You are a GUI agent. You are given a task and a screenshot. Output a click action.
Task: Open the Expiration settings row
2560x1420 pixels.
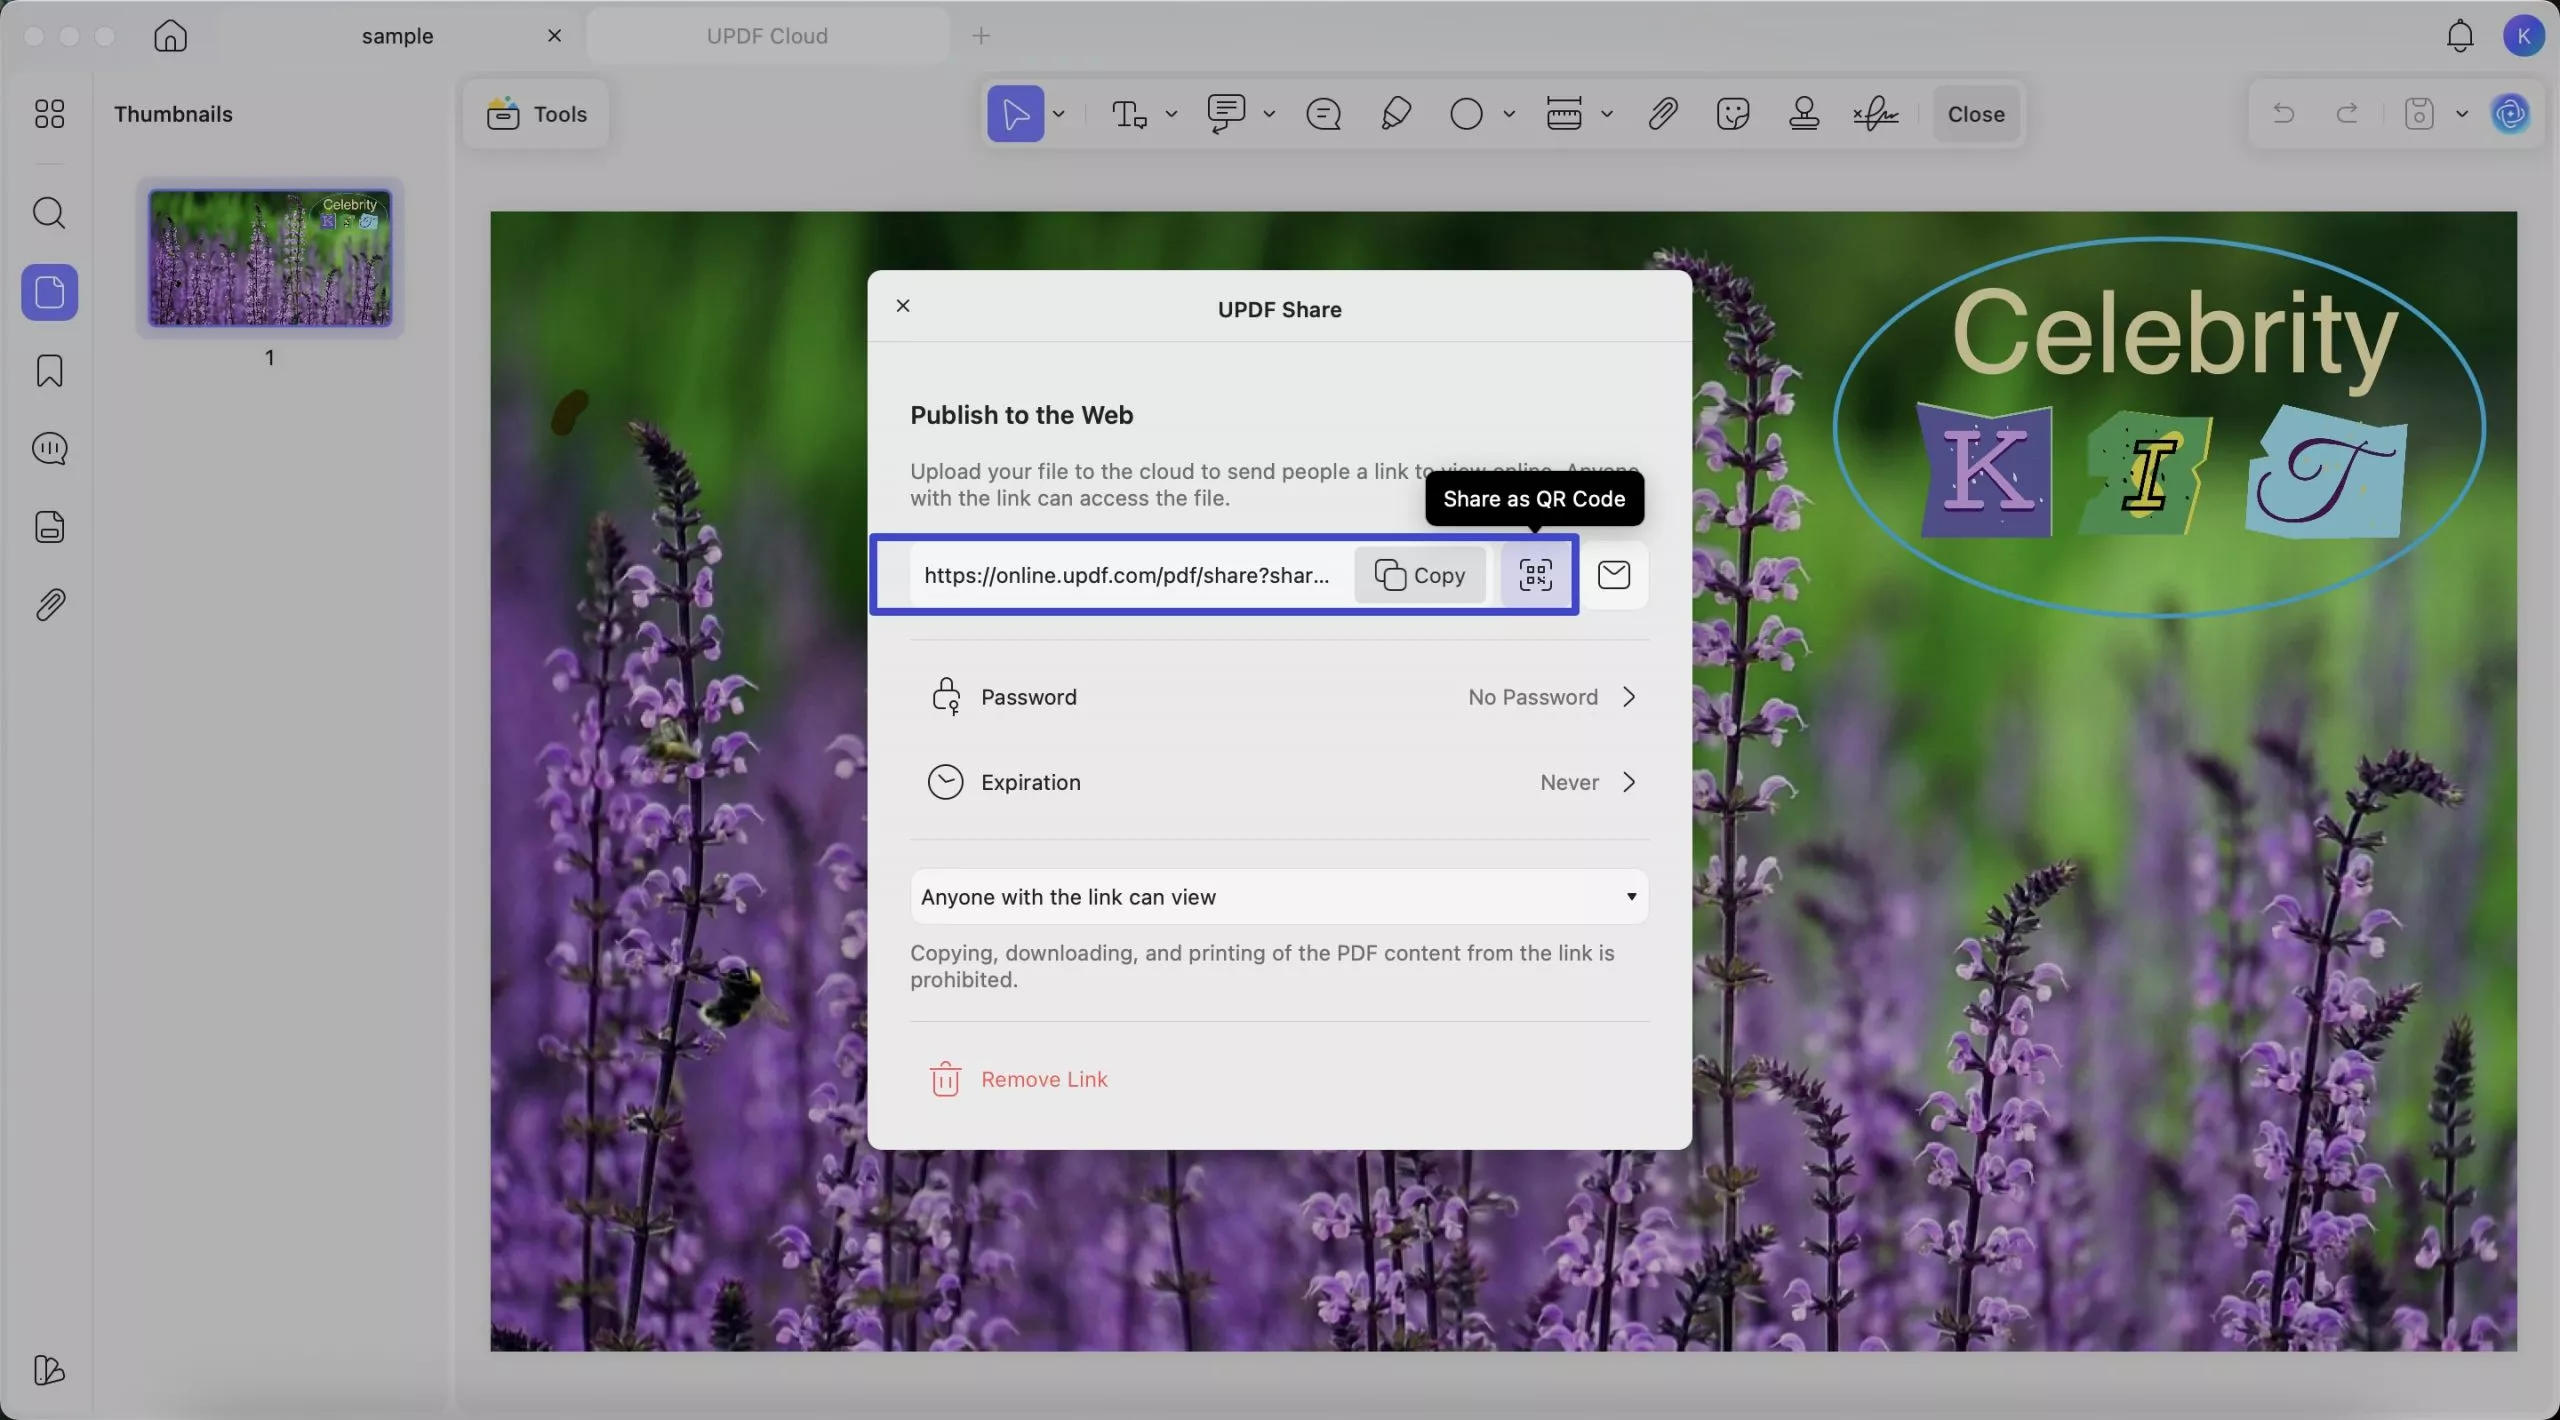click(1279, 782)
